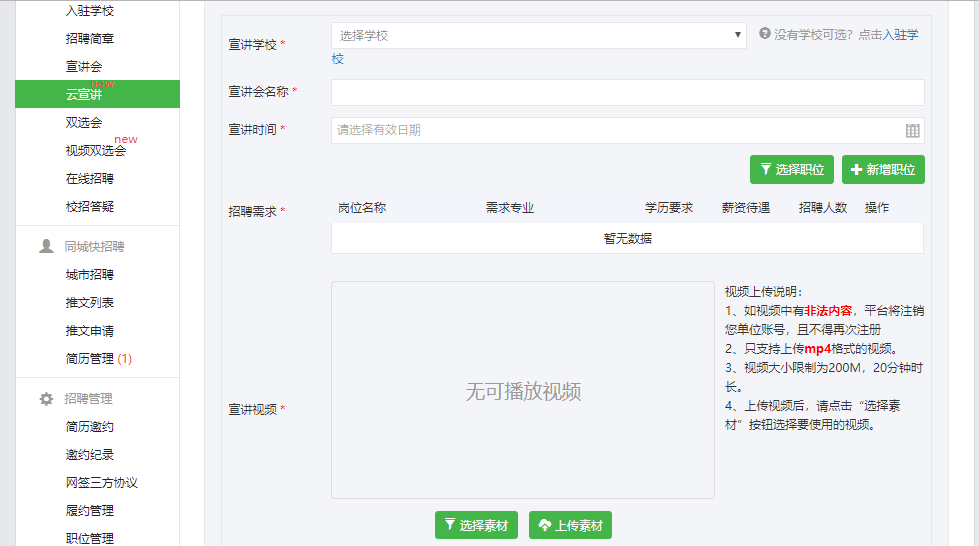Screen dimensions: 979x546
Task: Open 招聘简章 menu item
Action: 89,38
